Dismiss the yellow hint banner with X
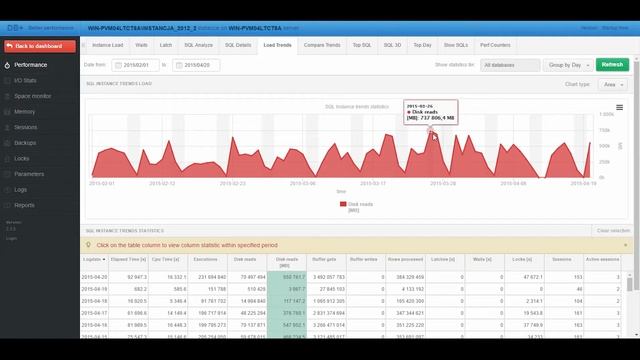Viewport: 640px width, 360px height. click(x=625, y=245)
